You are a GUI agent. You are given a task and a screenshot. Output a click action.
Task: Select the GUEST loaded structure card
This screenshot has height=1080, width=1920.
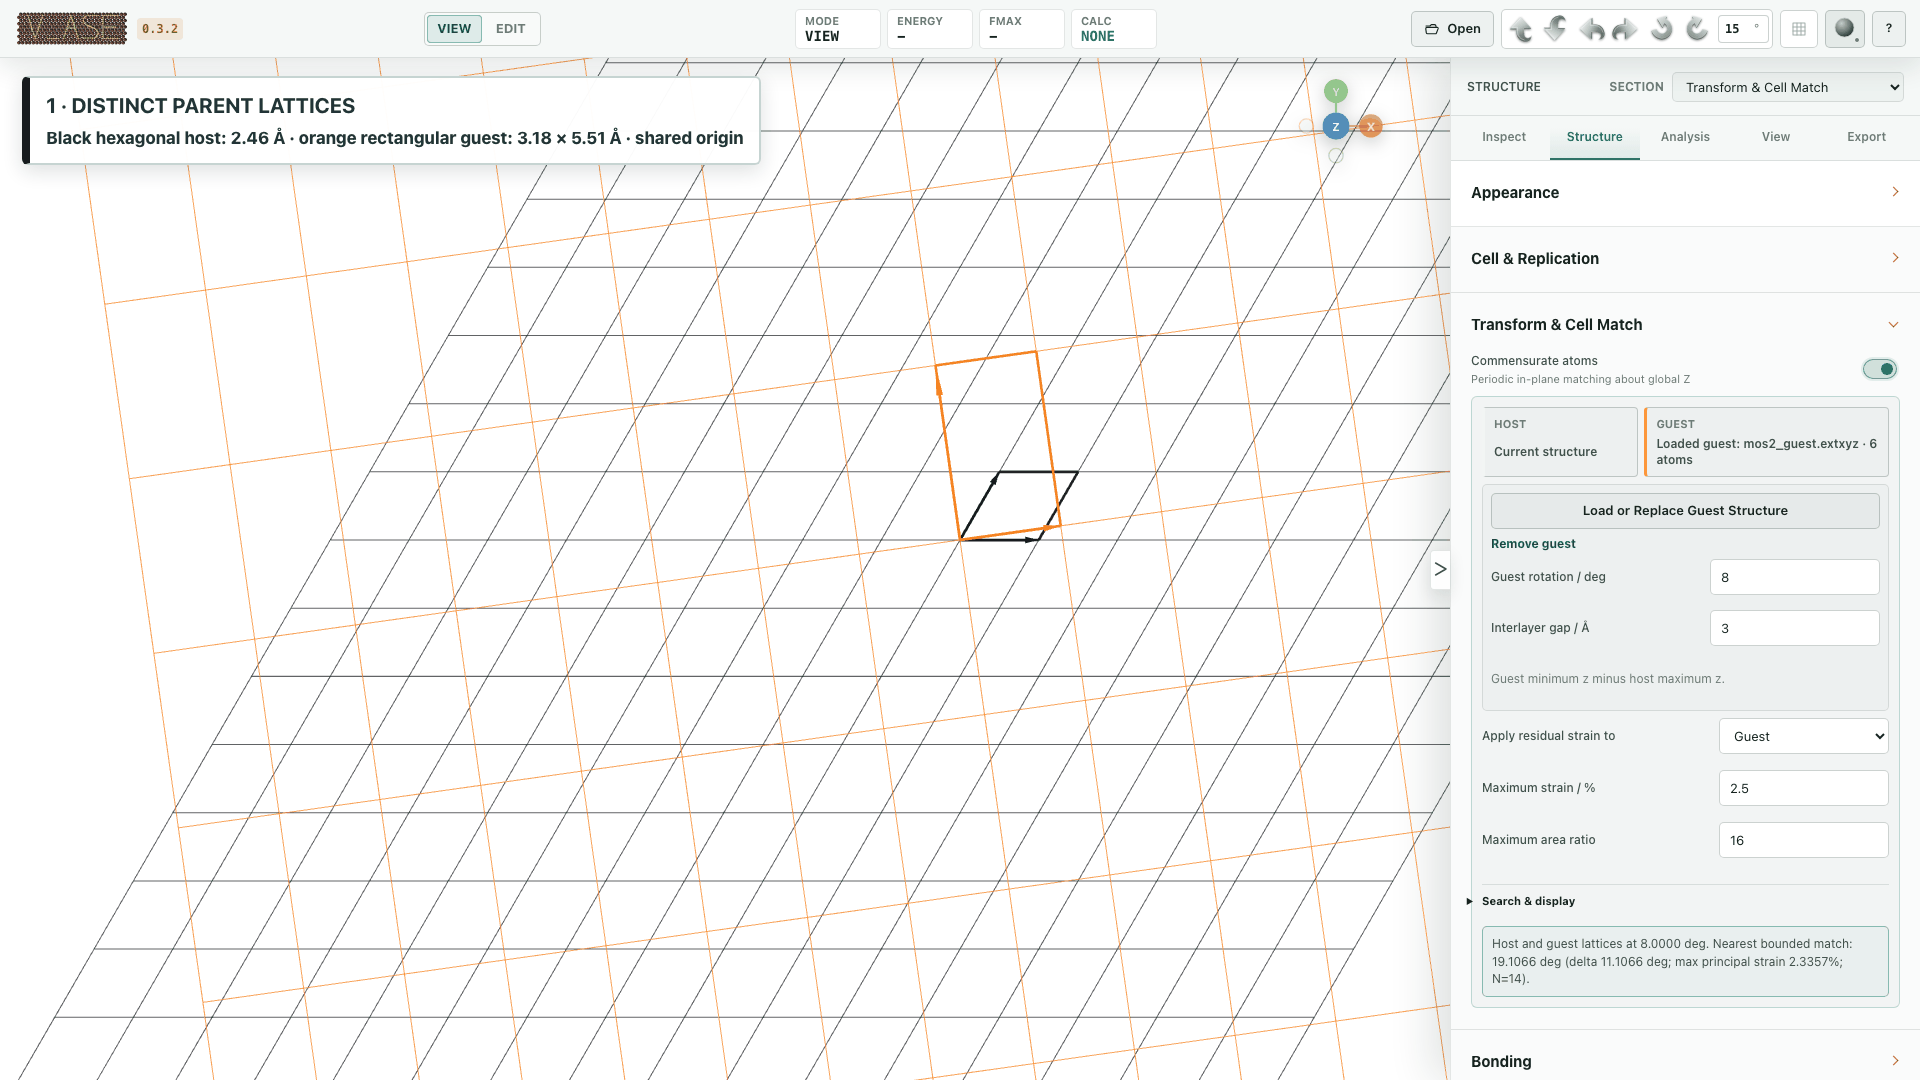coord(1766,441)
